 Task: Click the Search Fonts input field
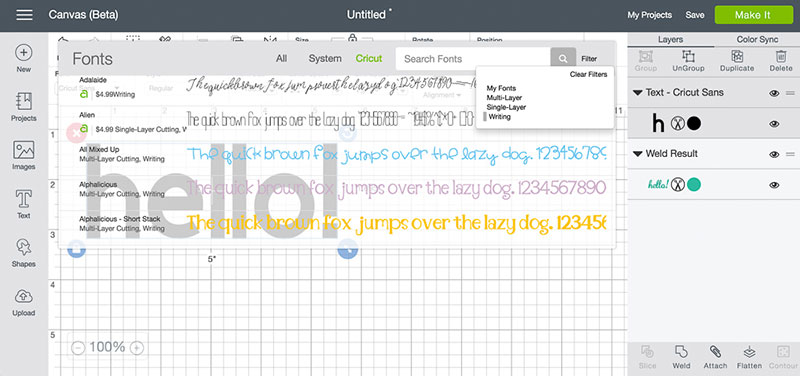click(x=473, y=59)
